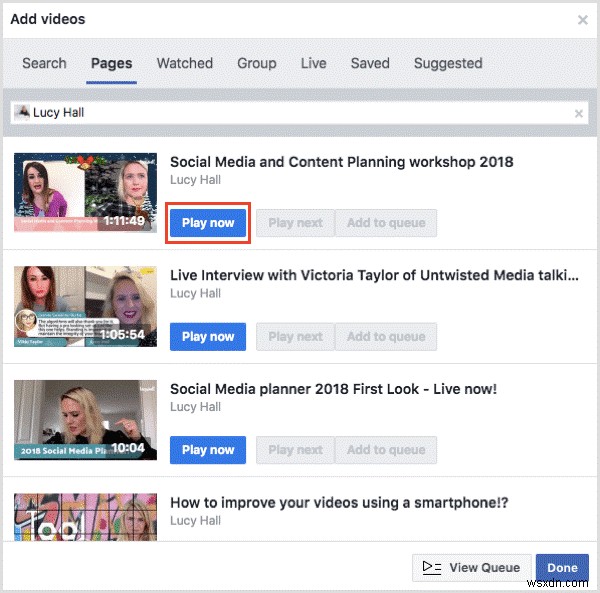Click the Lucy Hall page avatar icon
Viewport: 600px width, 593px height.
22,112
